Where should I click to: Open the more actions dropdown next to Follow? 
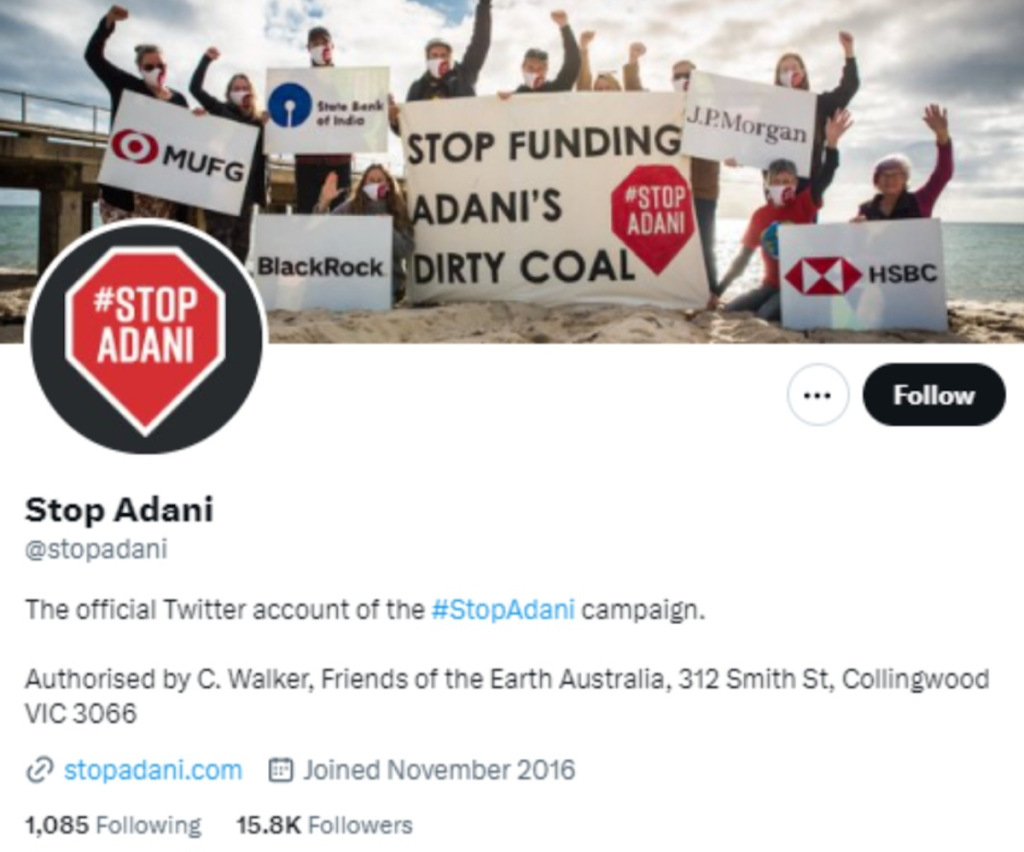tap(818, 395)
